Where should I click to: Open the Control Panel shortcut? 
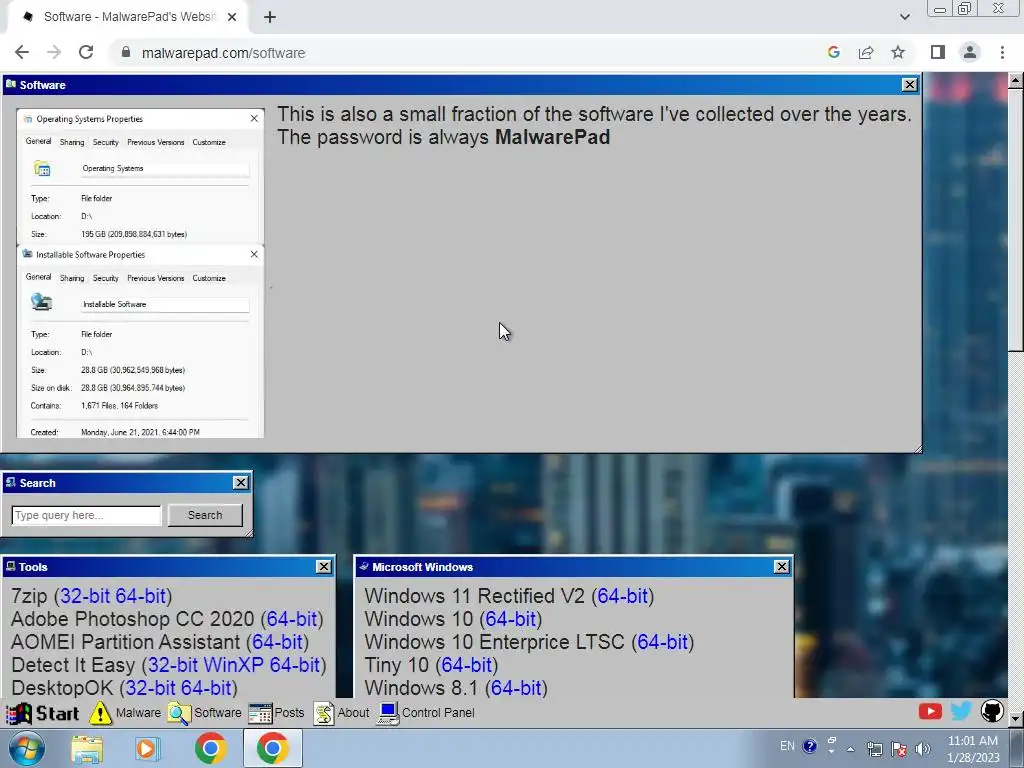(x=426, y=713)
